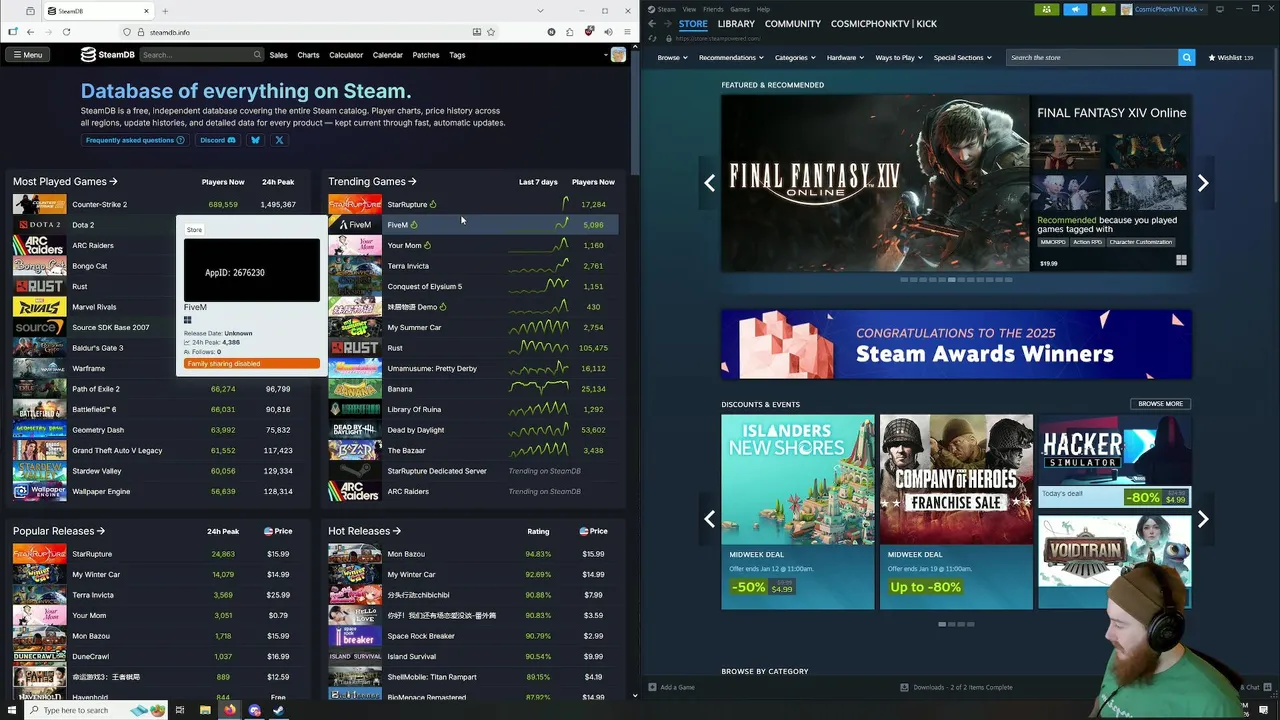Open Mon Bazou in Hot Releases
This screenshot has height=720, width=1280.
[x=406, y=554]
